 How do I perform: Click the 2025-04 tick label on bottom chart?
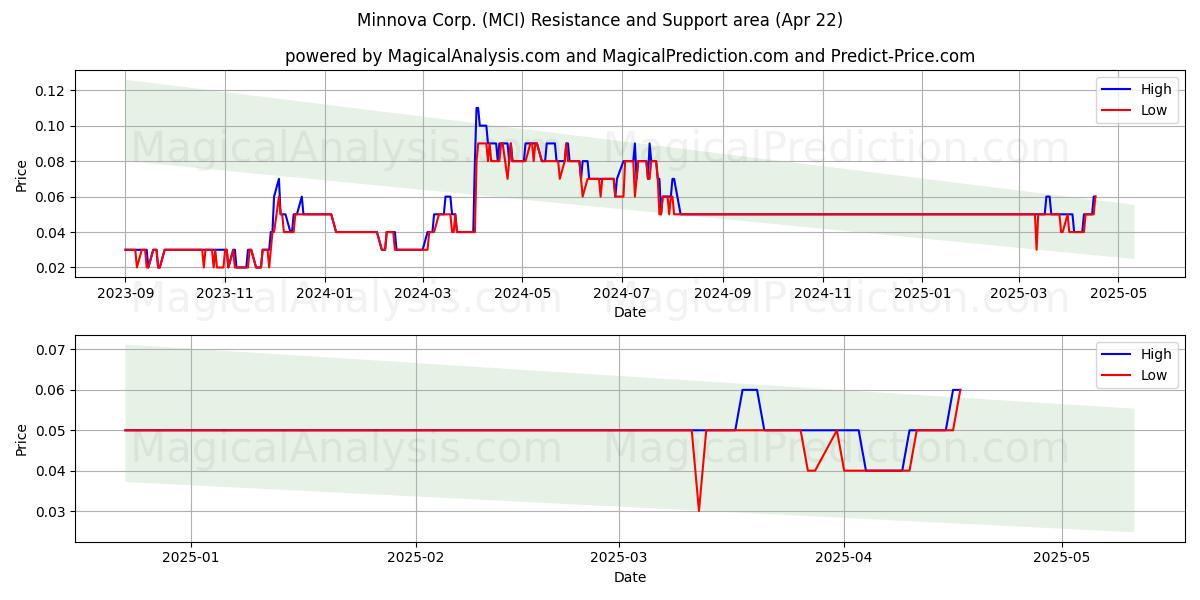(844, 559)
